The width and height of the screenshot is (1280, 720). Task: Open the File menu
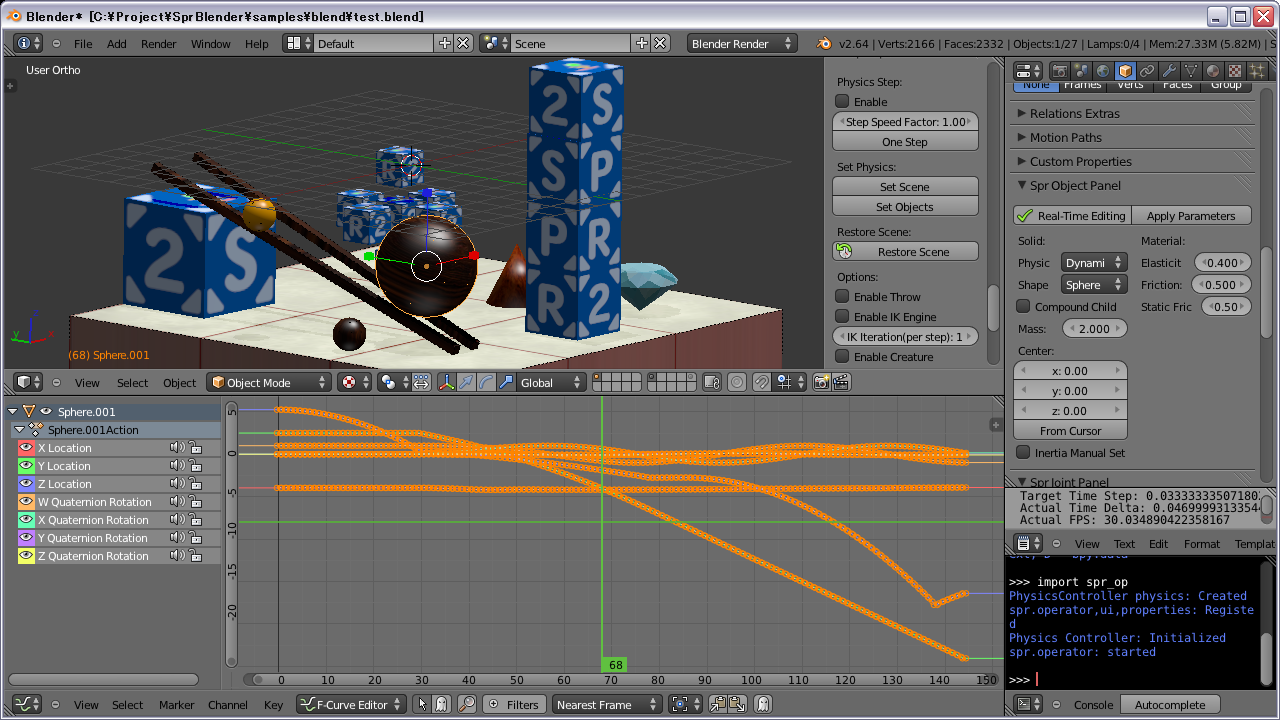[83, 43]
